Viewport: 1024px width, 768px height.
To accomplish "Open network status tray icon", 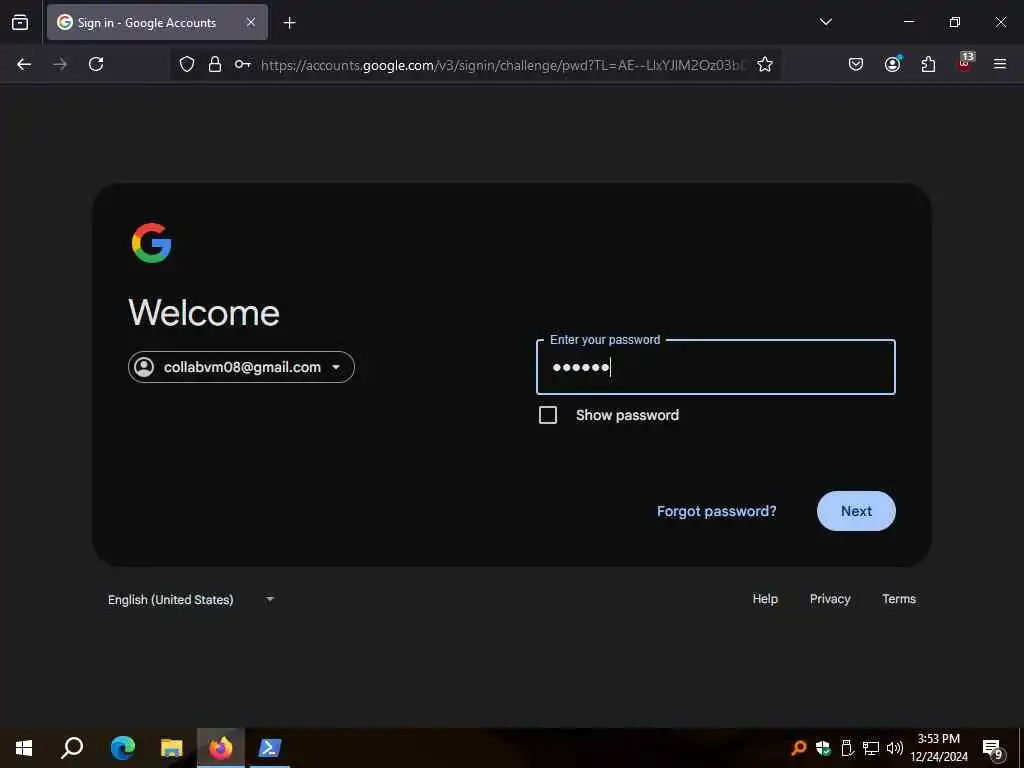I will [x=871, y=748].
